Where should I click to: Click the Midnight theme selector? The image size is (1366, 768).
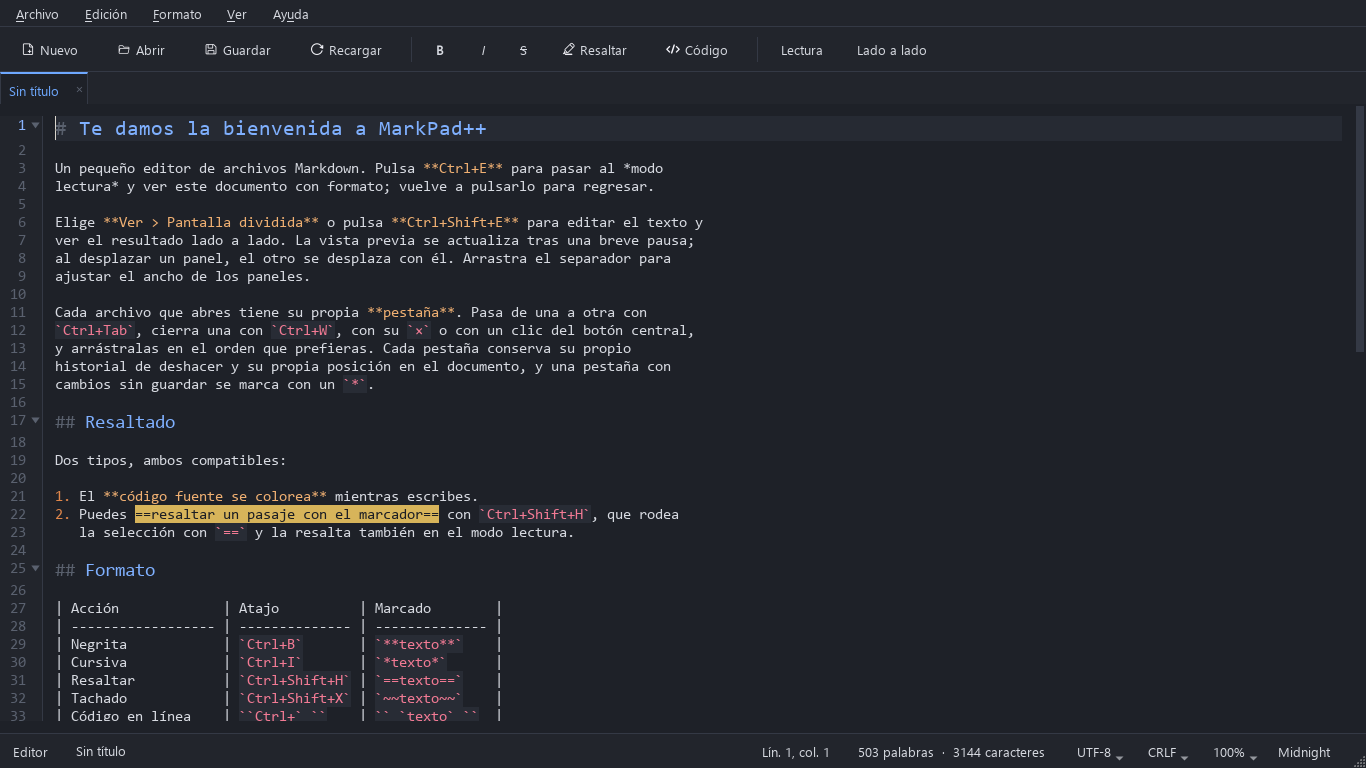tap(1304, 752)
